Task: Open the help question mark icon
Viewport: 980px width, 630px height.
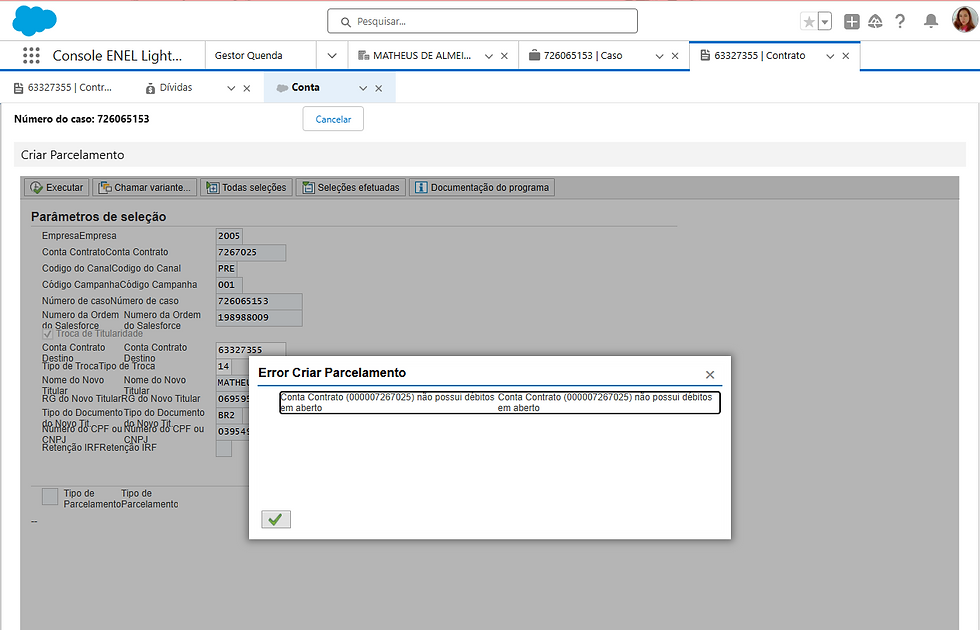Action: pos(900,22)
